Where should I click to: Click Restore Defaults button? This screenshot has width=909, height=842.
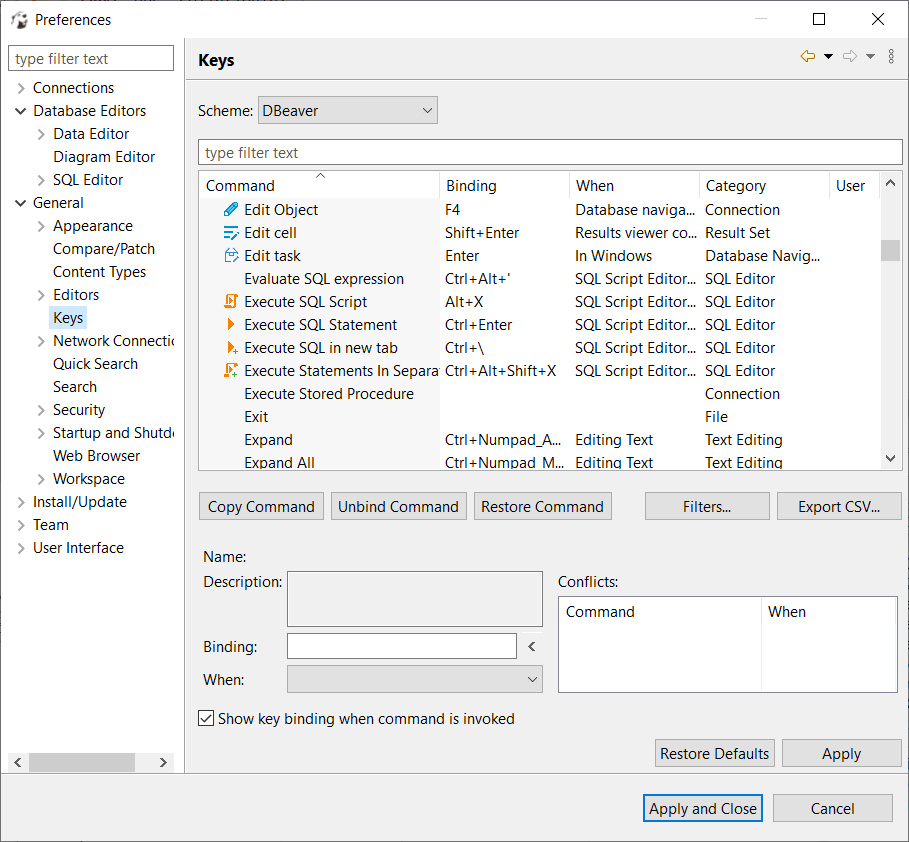[x=715, y=753]
